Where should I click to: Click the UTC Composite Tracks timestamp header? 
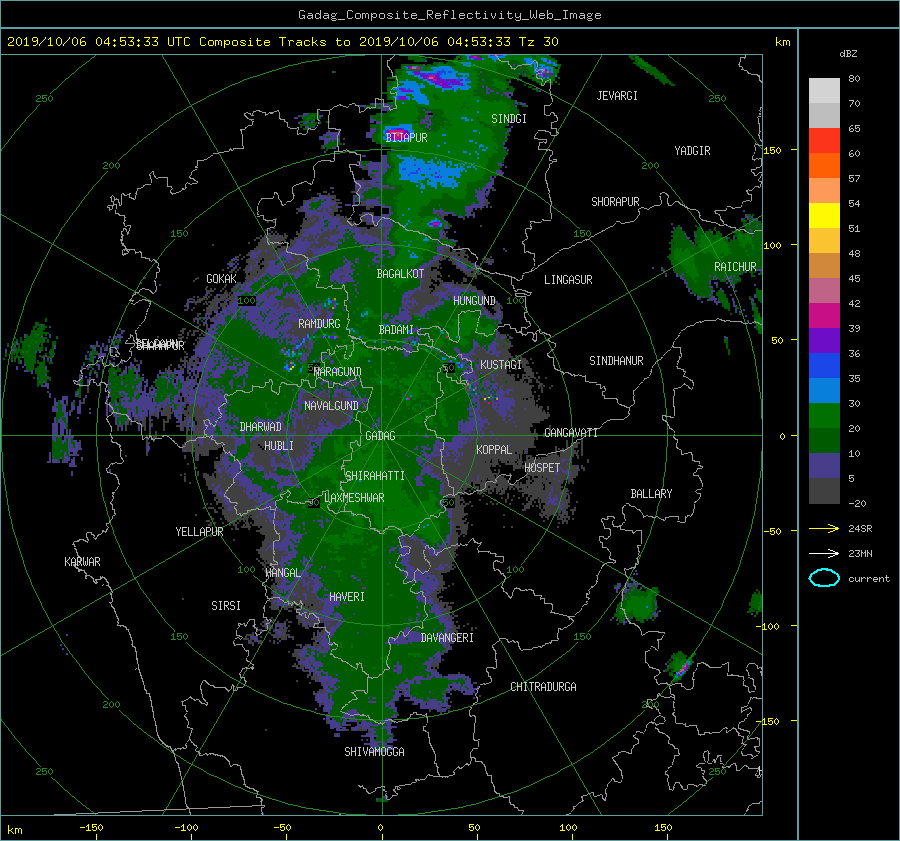(x=282, y=42)
